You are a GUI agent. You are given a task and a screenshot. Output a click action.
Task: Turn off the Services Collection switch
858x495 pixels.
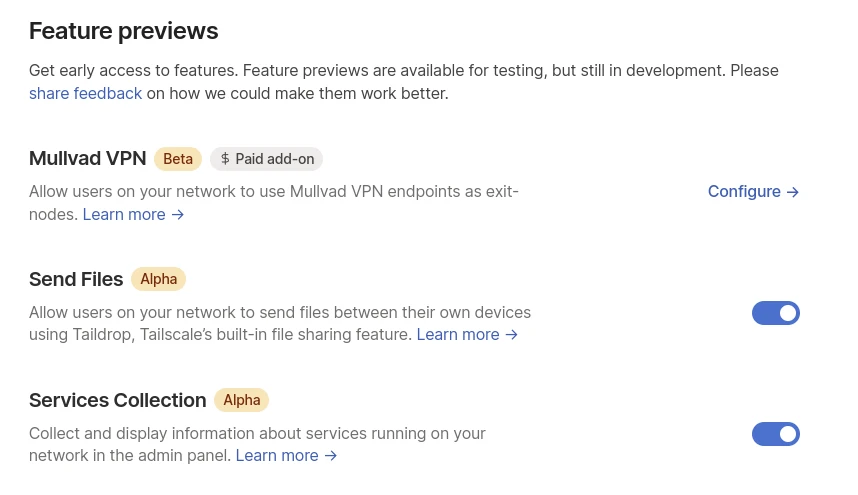775,434
